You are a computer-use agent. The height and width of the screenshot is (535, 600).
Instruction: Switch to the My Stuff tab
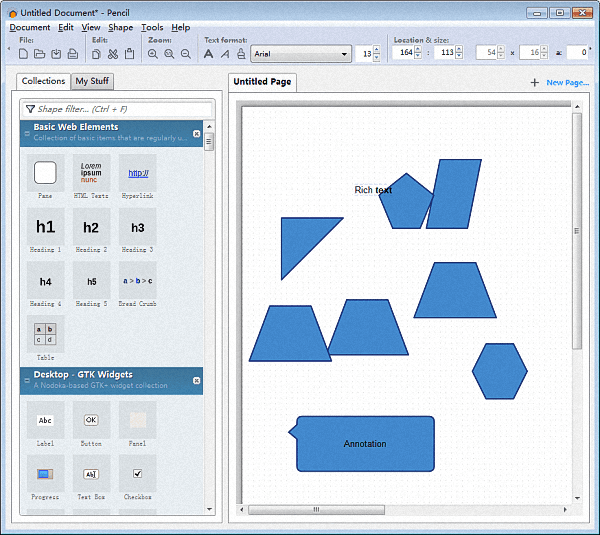92,81
